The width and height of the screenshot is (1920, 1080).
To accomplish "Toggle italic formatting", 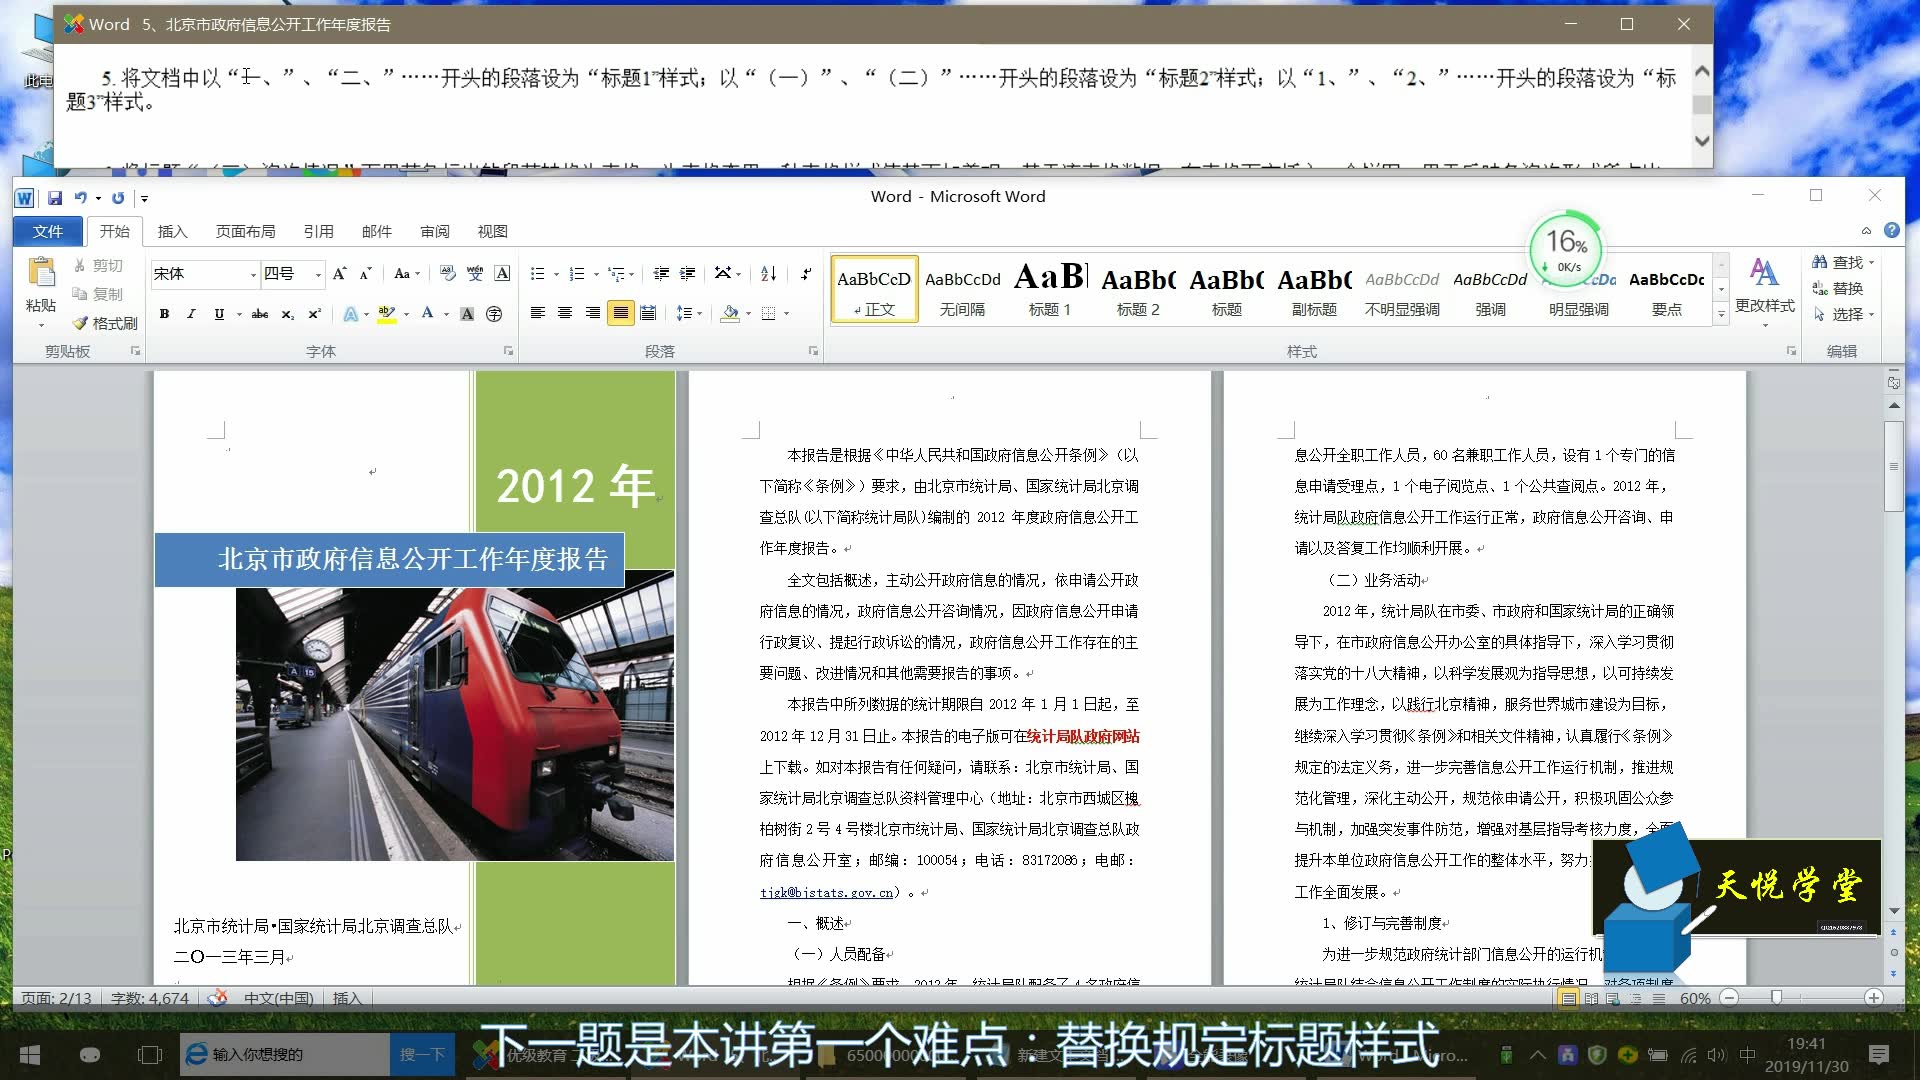I will click(x=191, y=313).
